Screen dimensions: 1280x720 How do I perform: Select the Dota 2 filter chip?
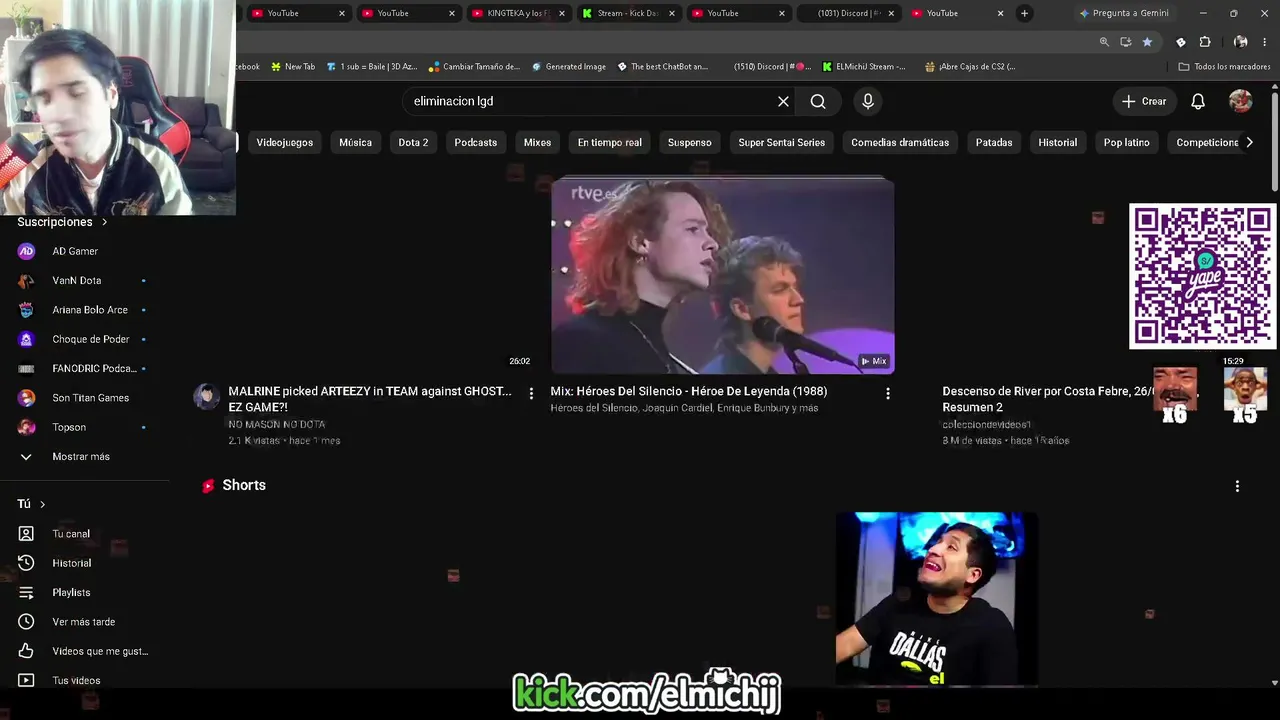[413, 142]
